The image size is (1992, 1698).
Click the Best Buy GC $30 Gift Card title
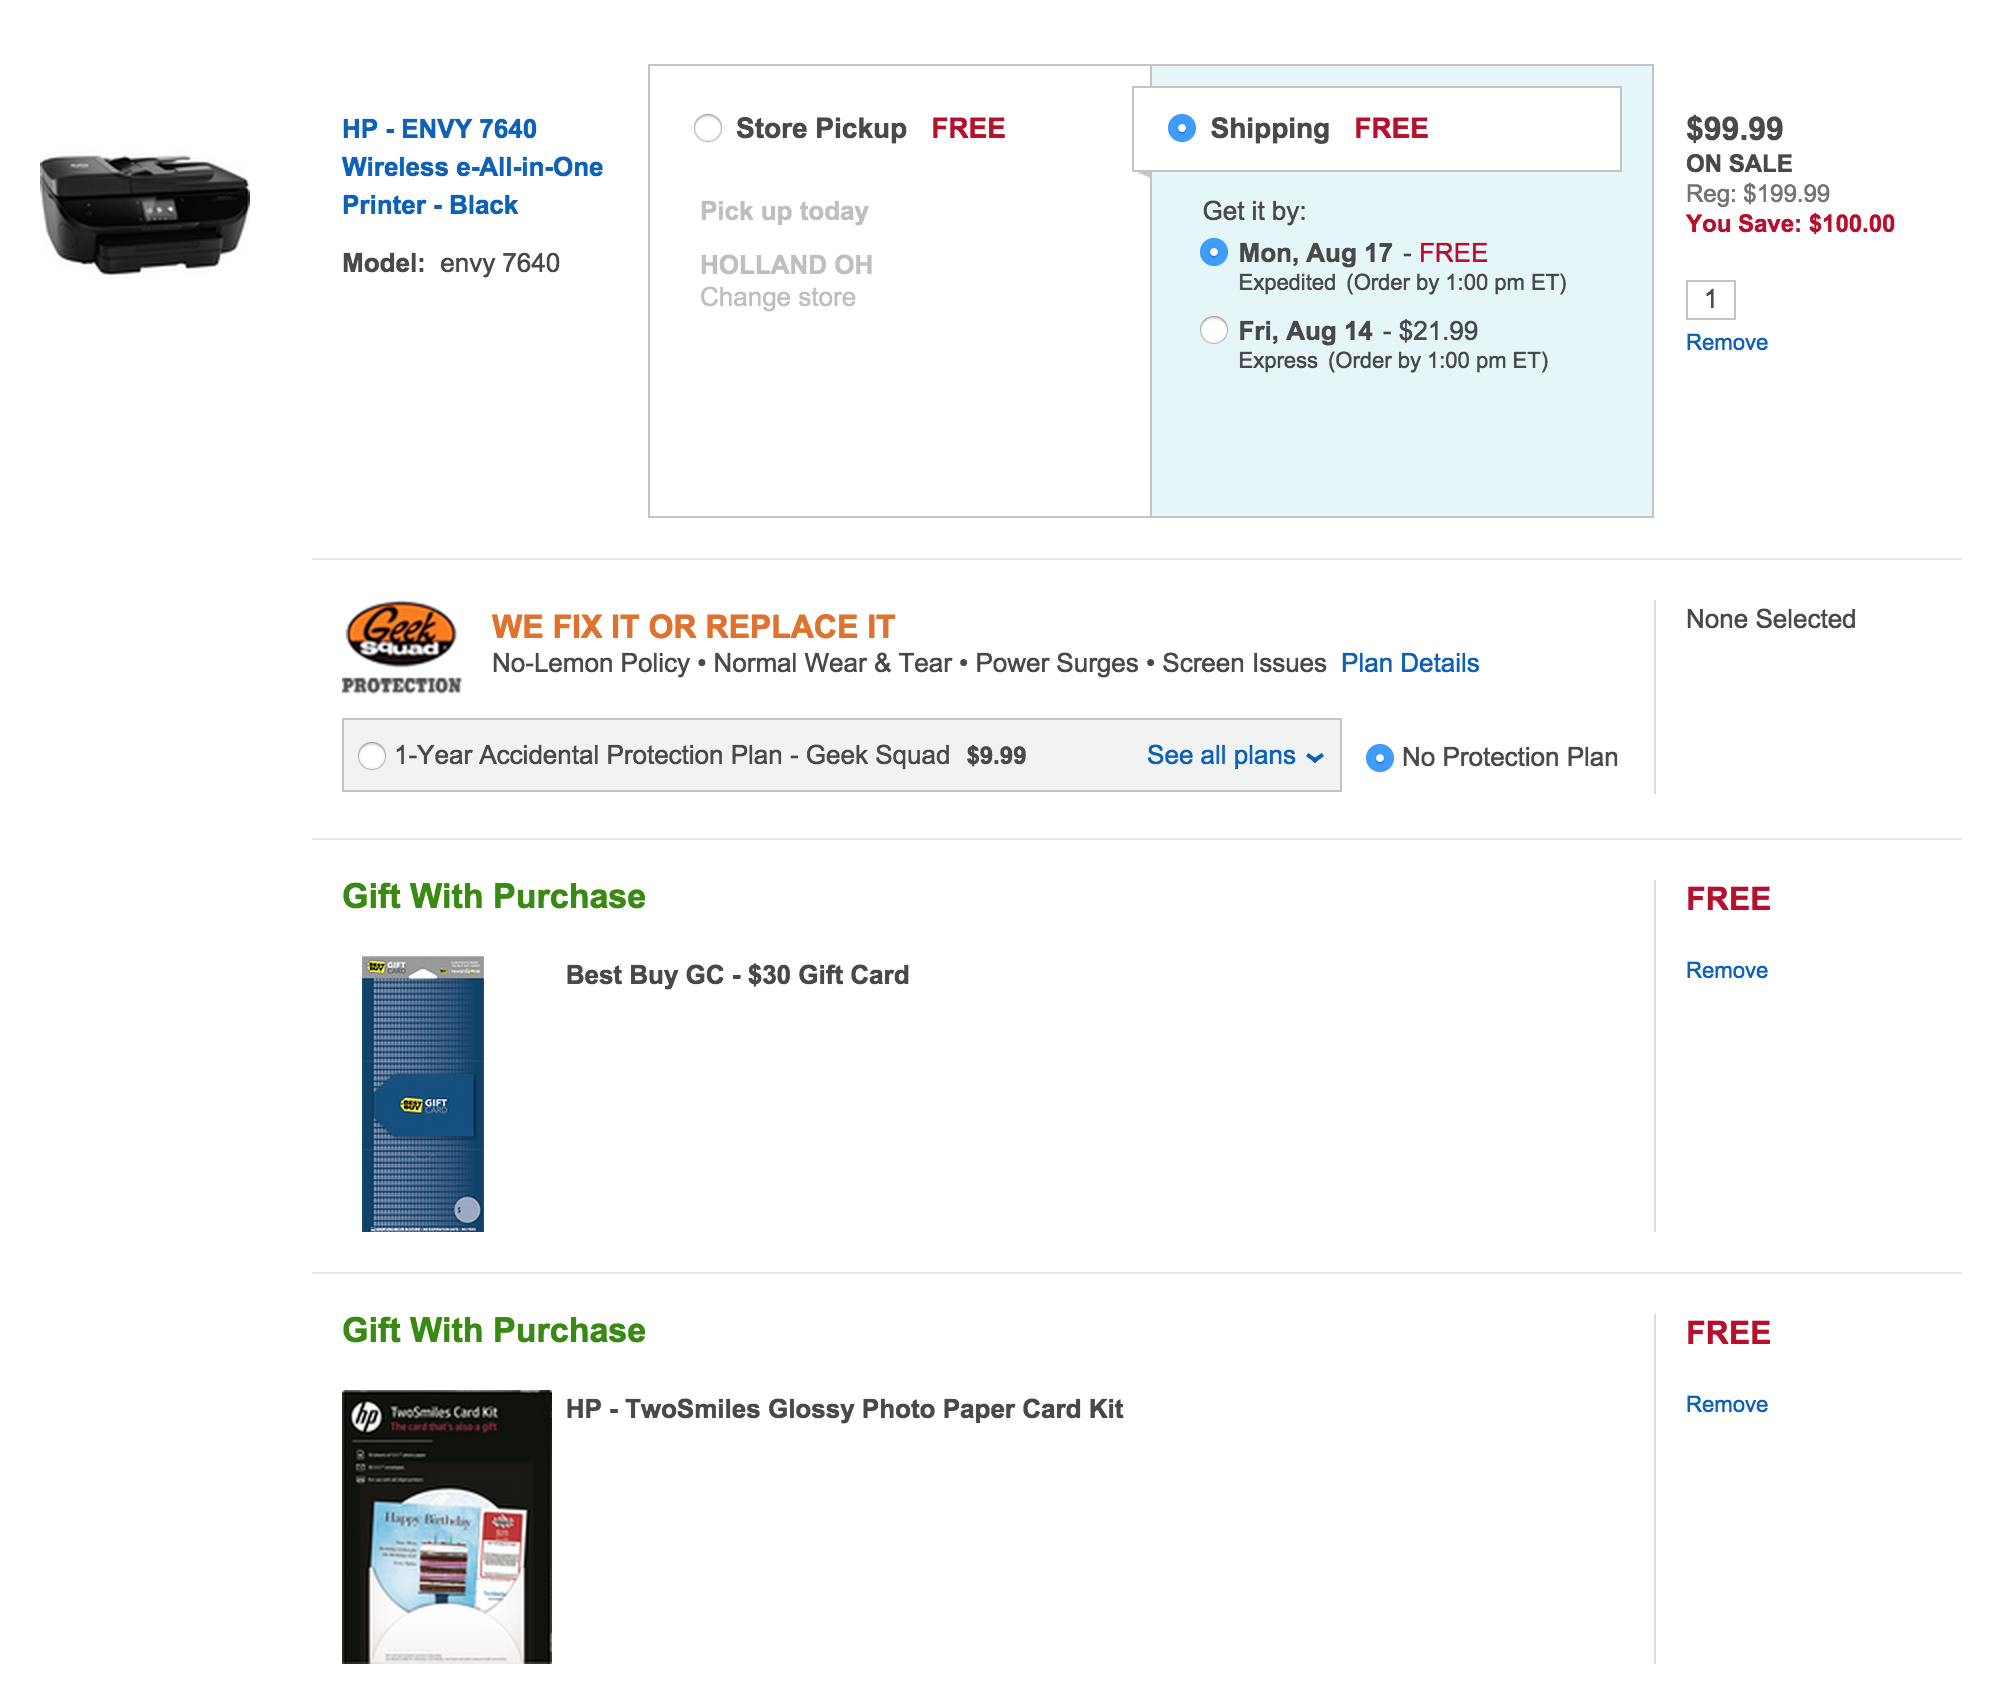(737, 975)
